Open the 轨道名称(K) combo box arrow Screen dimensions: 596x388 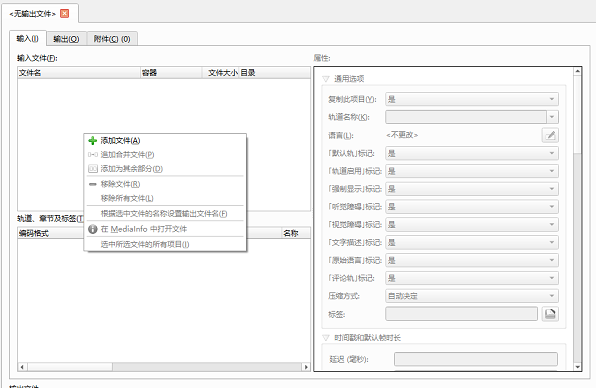(552, 117)
